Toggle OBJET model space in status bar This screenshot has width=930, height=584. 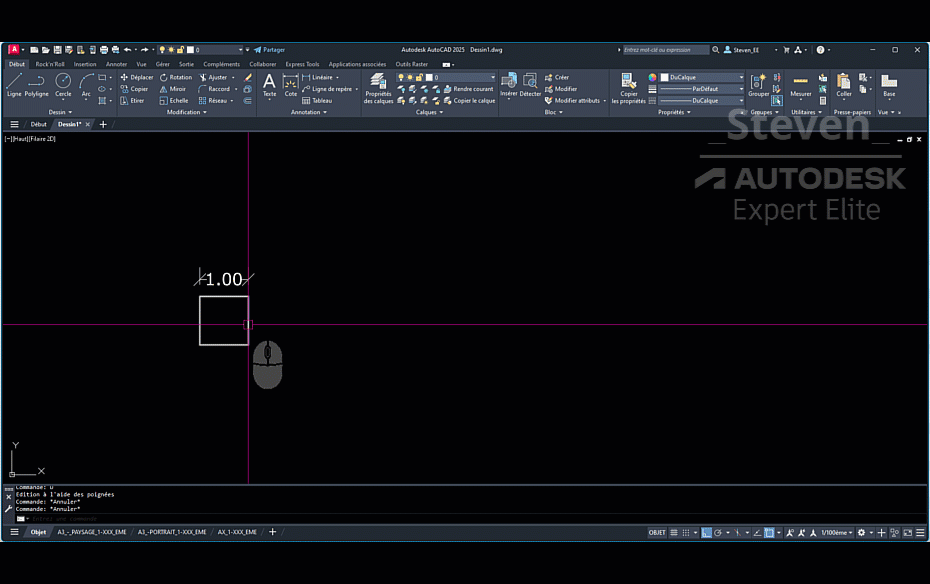coord(657,532)
